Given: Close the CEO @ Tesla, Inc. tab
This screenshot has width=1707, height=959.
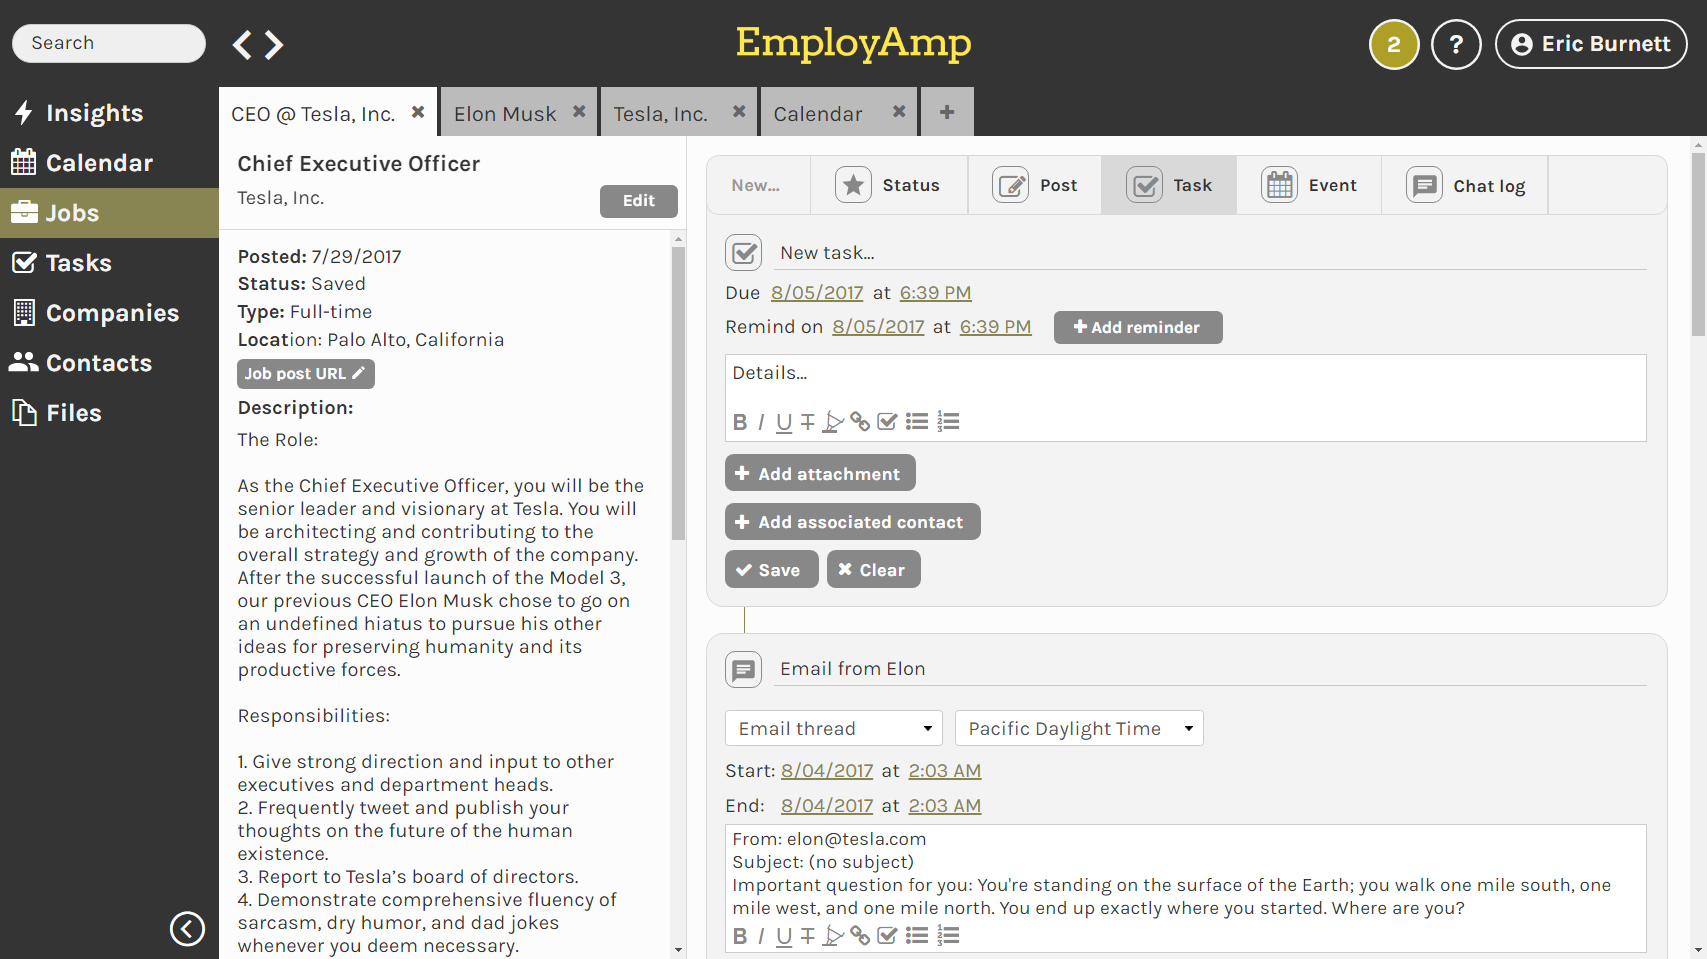Looking at the screenshot, I should point(418,112).
